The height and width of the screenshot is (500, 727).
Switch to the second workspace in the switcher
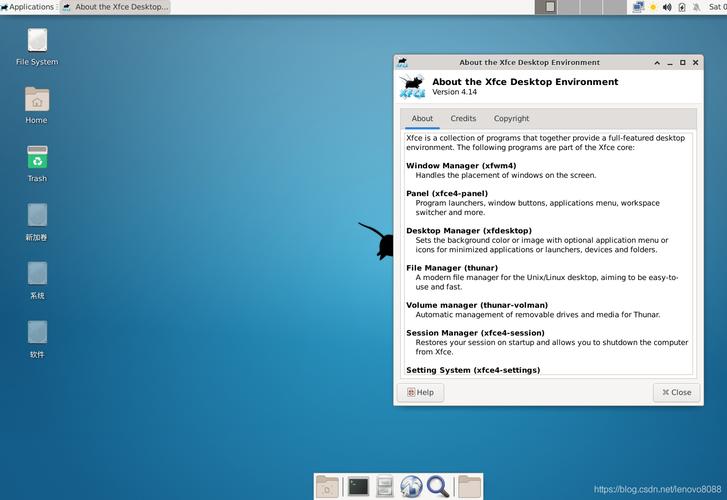[x=568, y=7]
